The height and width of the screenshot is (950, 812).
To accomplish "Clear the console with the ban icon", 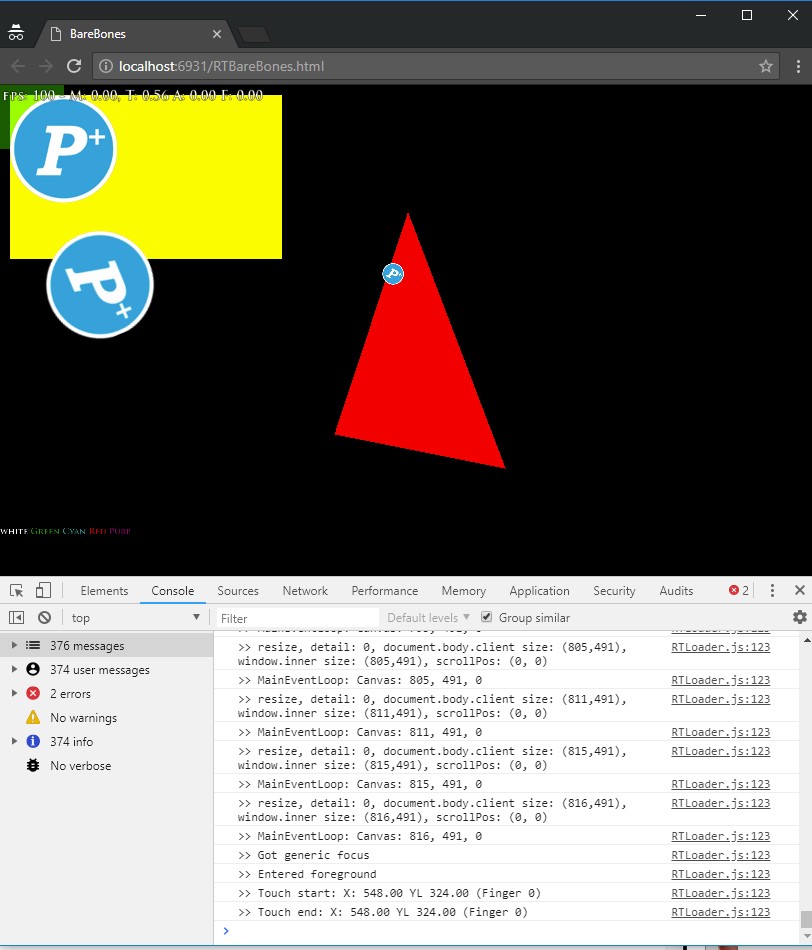I will click(44, 618).
